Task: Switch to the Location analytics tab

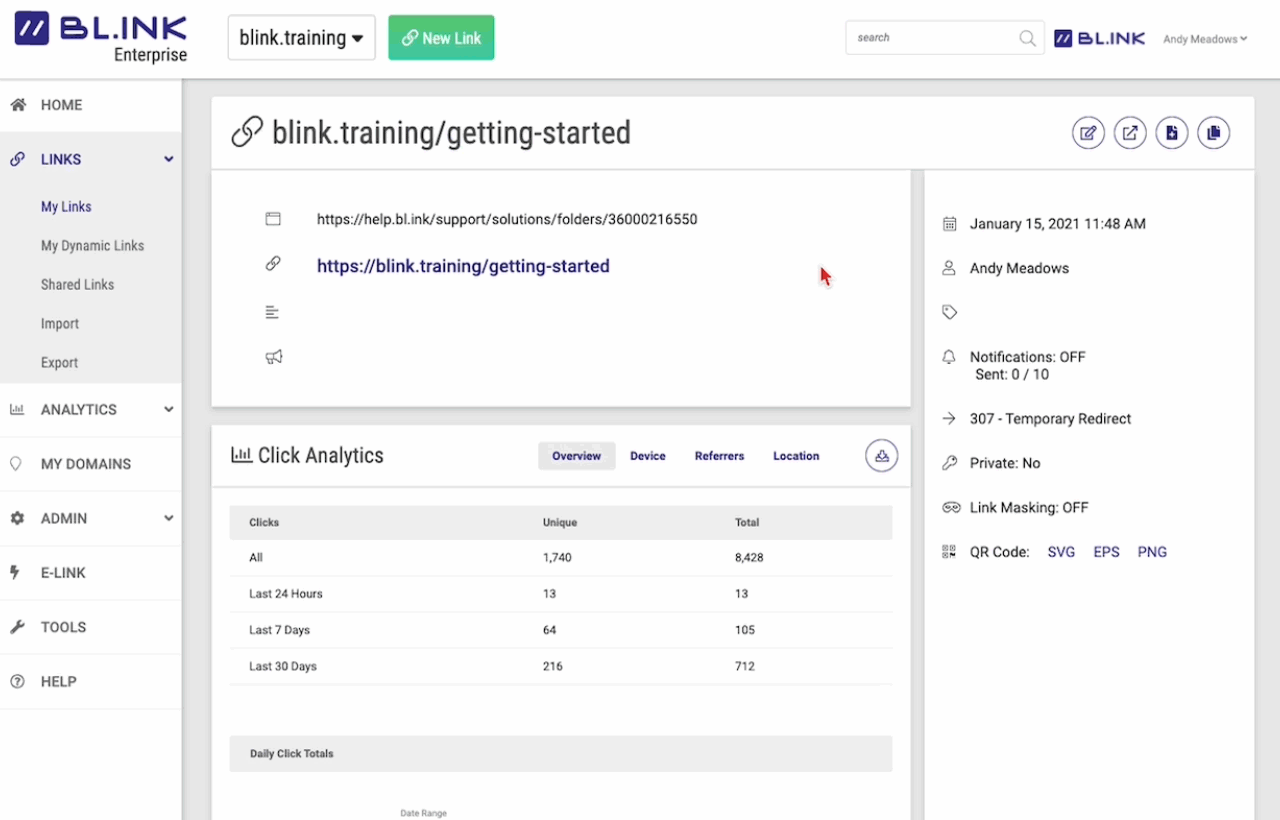Action: (796, 456)
